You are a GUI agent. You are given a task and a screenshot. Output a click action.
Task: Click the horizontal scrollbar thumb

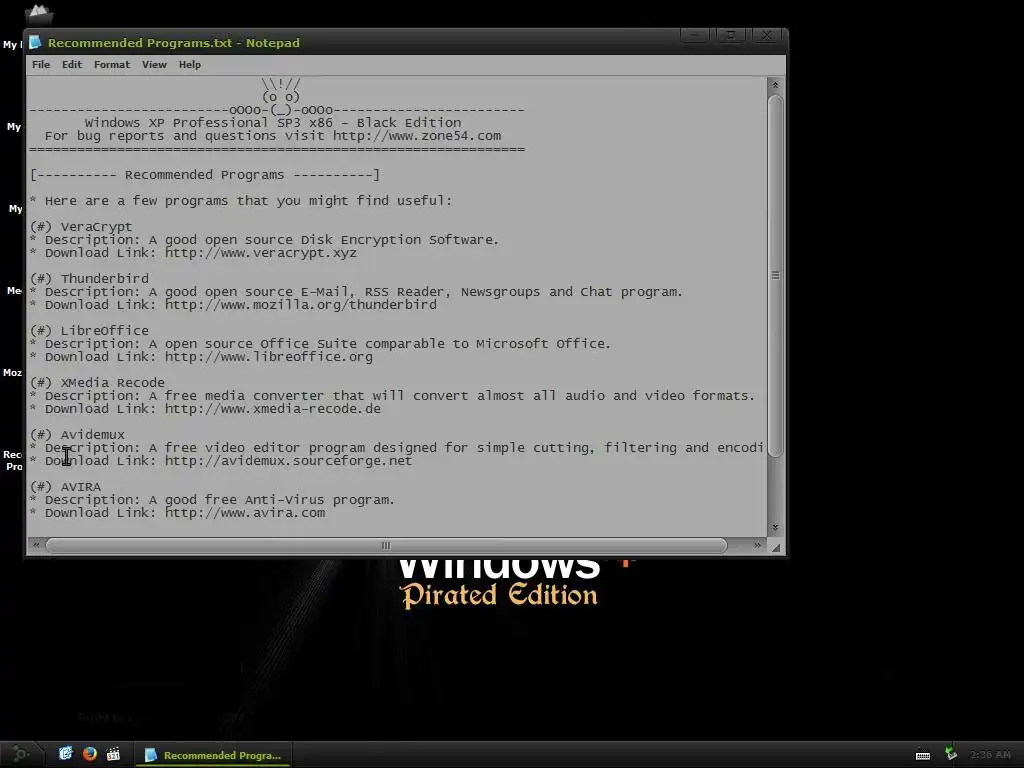386,545
